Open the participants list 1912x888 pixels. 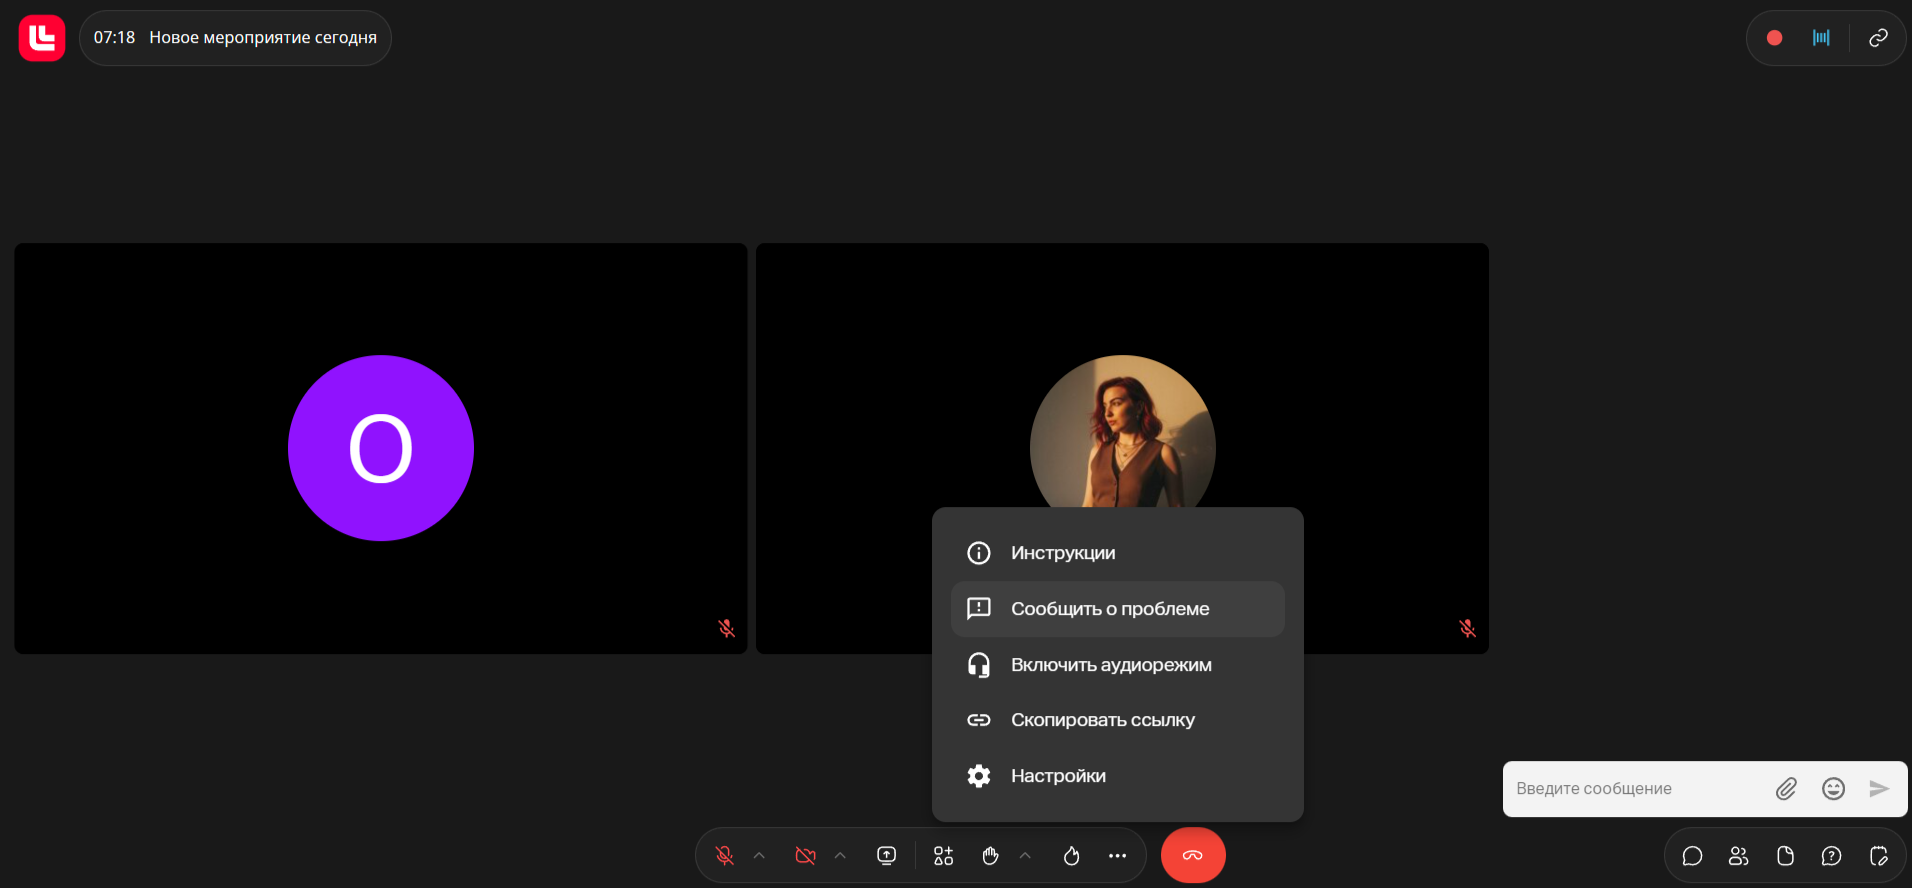point(1738,856)
